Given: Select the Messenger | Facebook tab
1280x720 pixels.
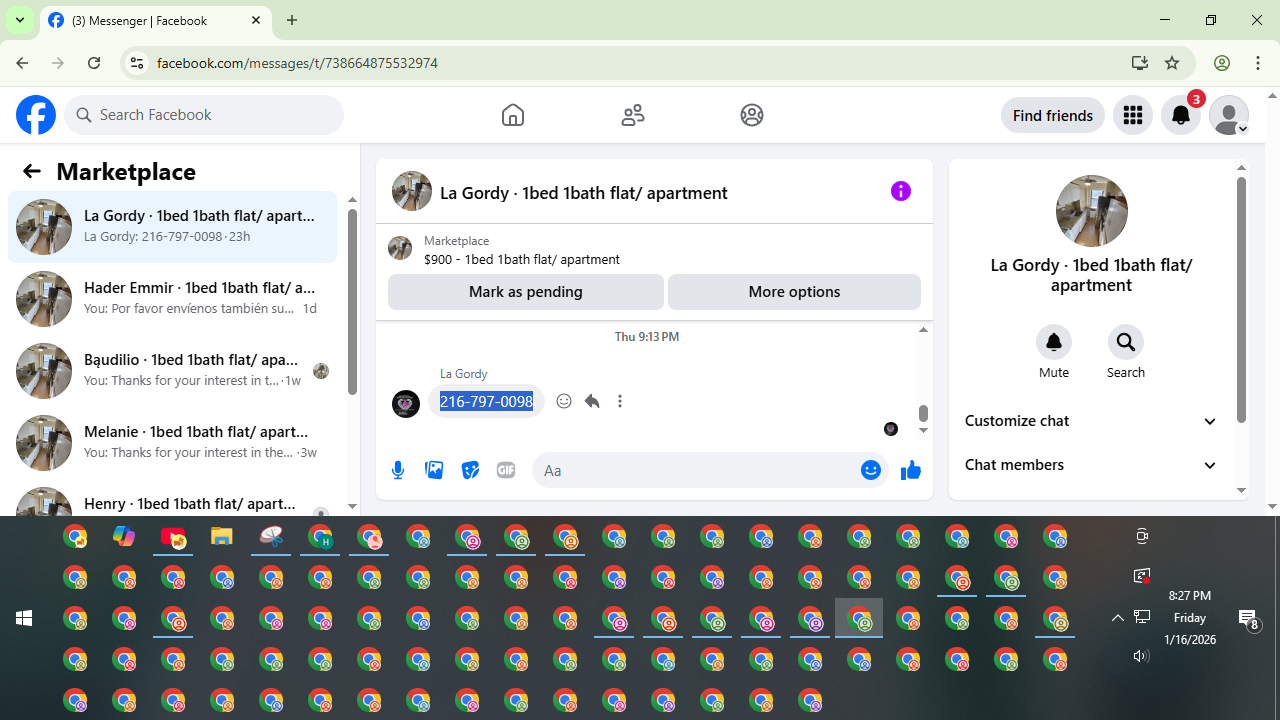Looking at the screenshot, I should click(155, 20).
